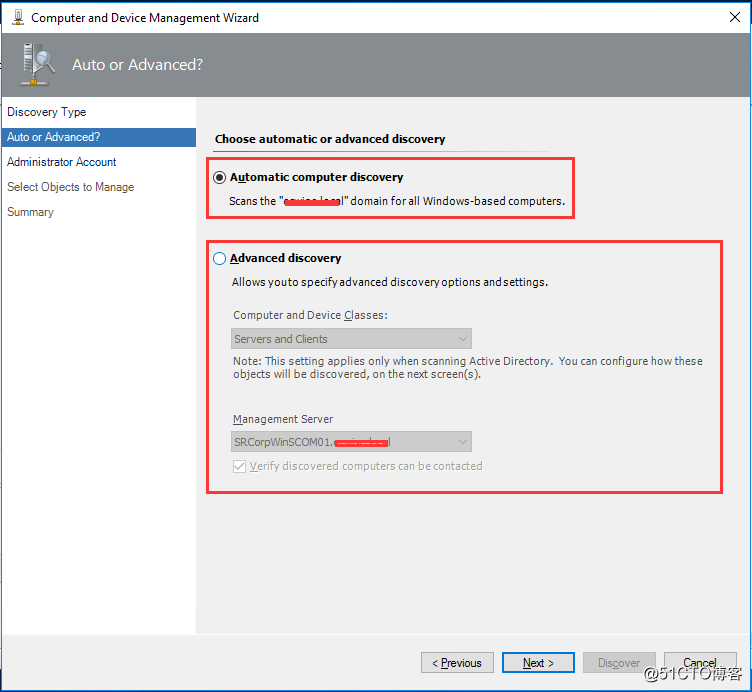Click the 'Auto or Advanced?' header title
This screenshot has width=752, height=692.
tap(138, 65)
